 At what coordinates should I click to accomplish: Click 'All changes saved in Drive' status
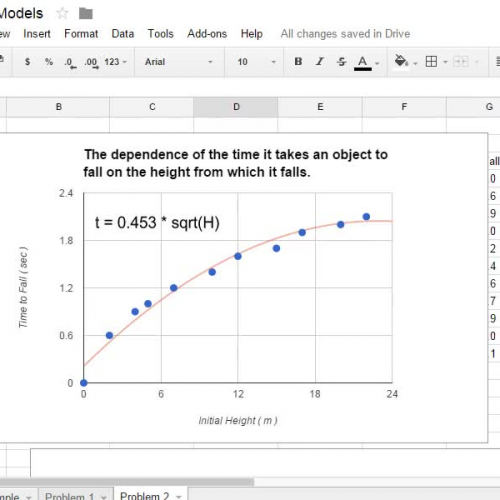(345, 34)
